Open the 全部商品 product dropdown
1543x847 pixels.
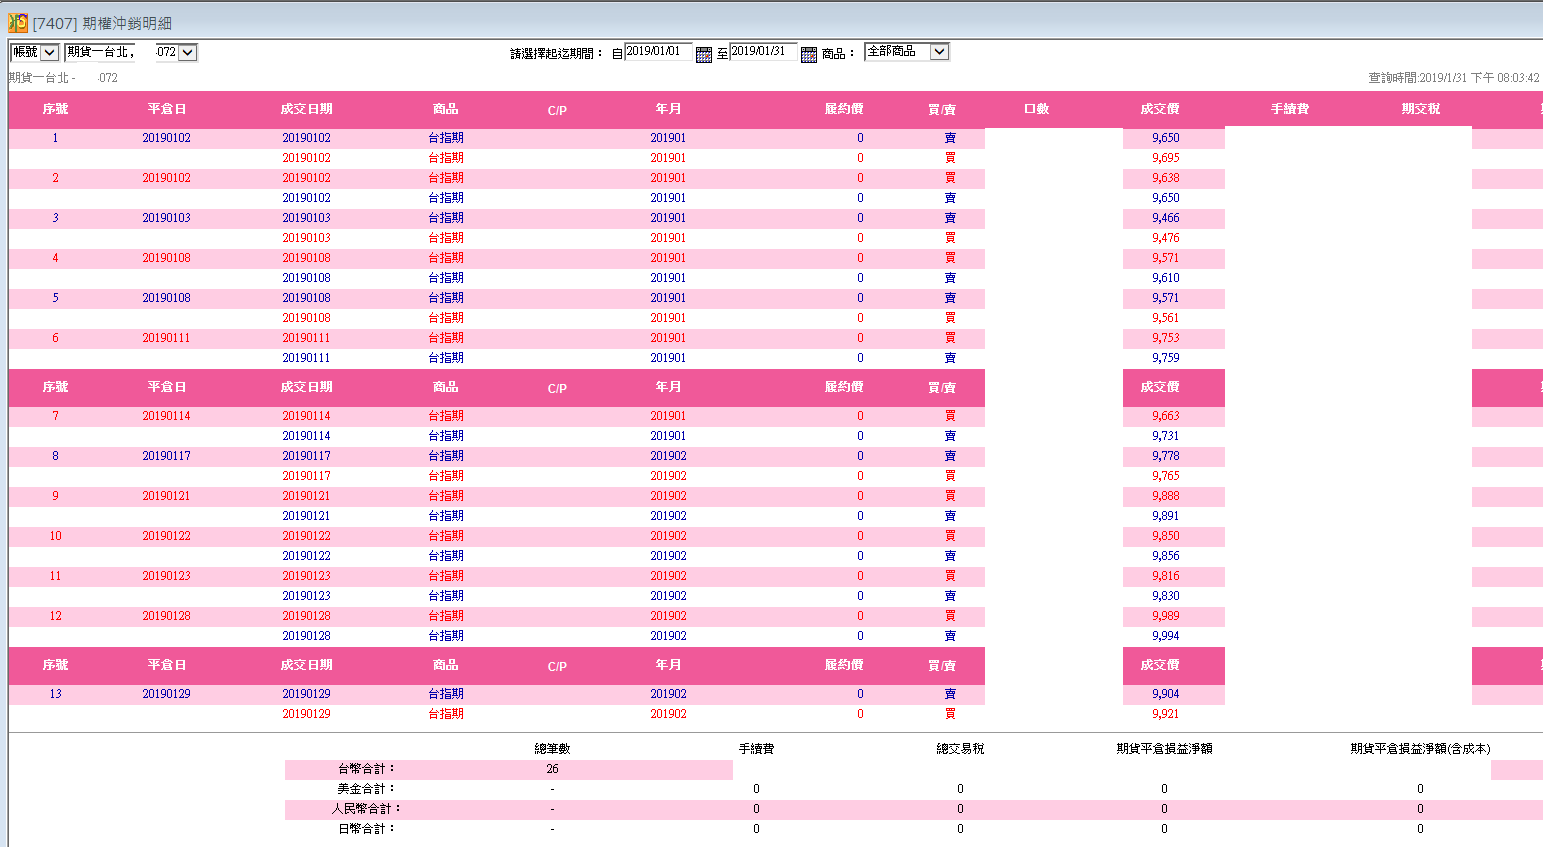[x=906, y=51]
